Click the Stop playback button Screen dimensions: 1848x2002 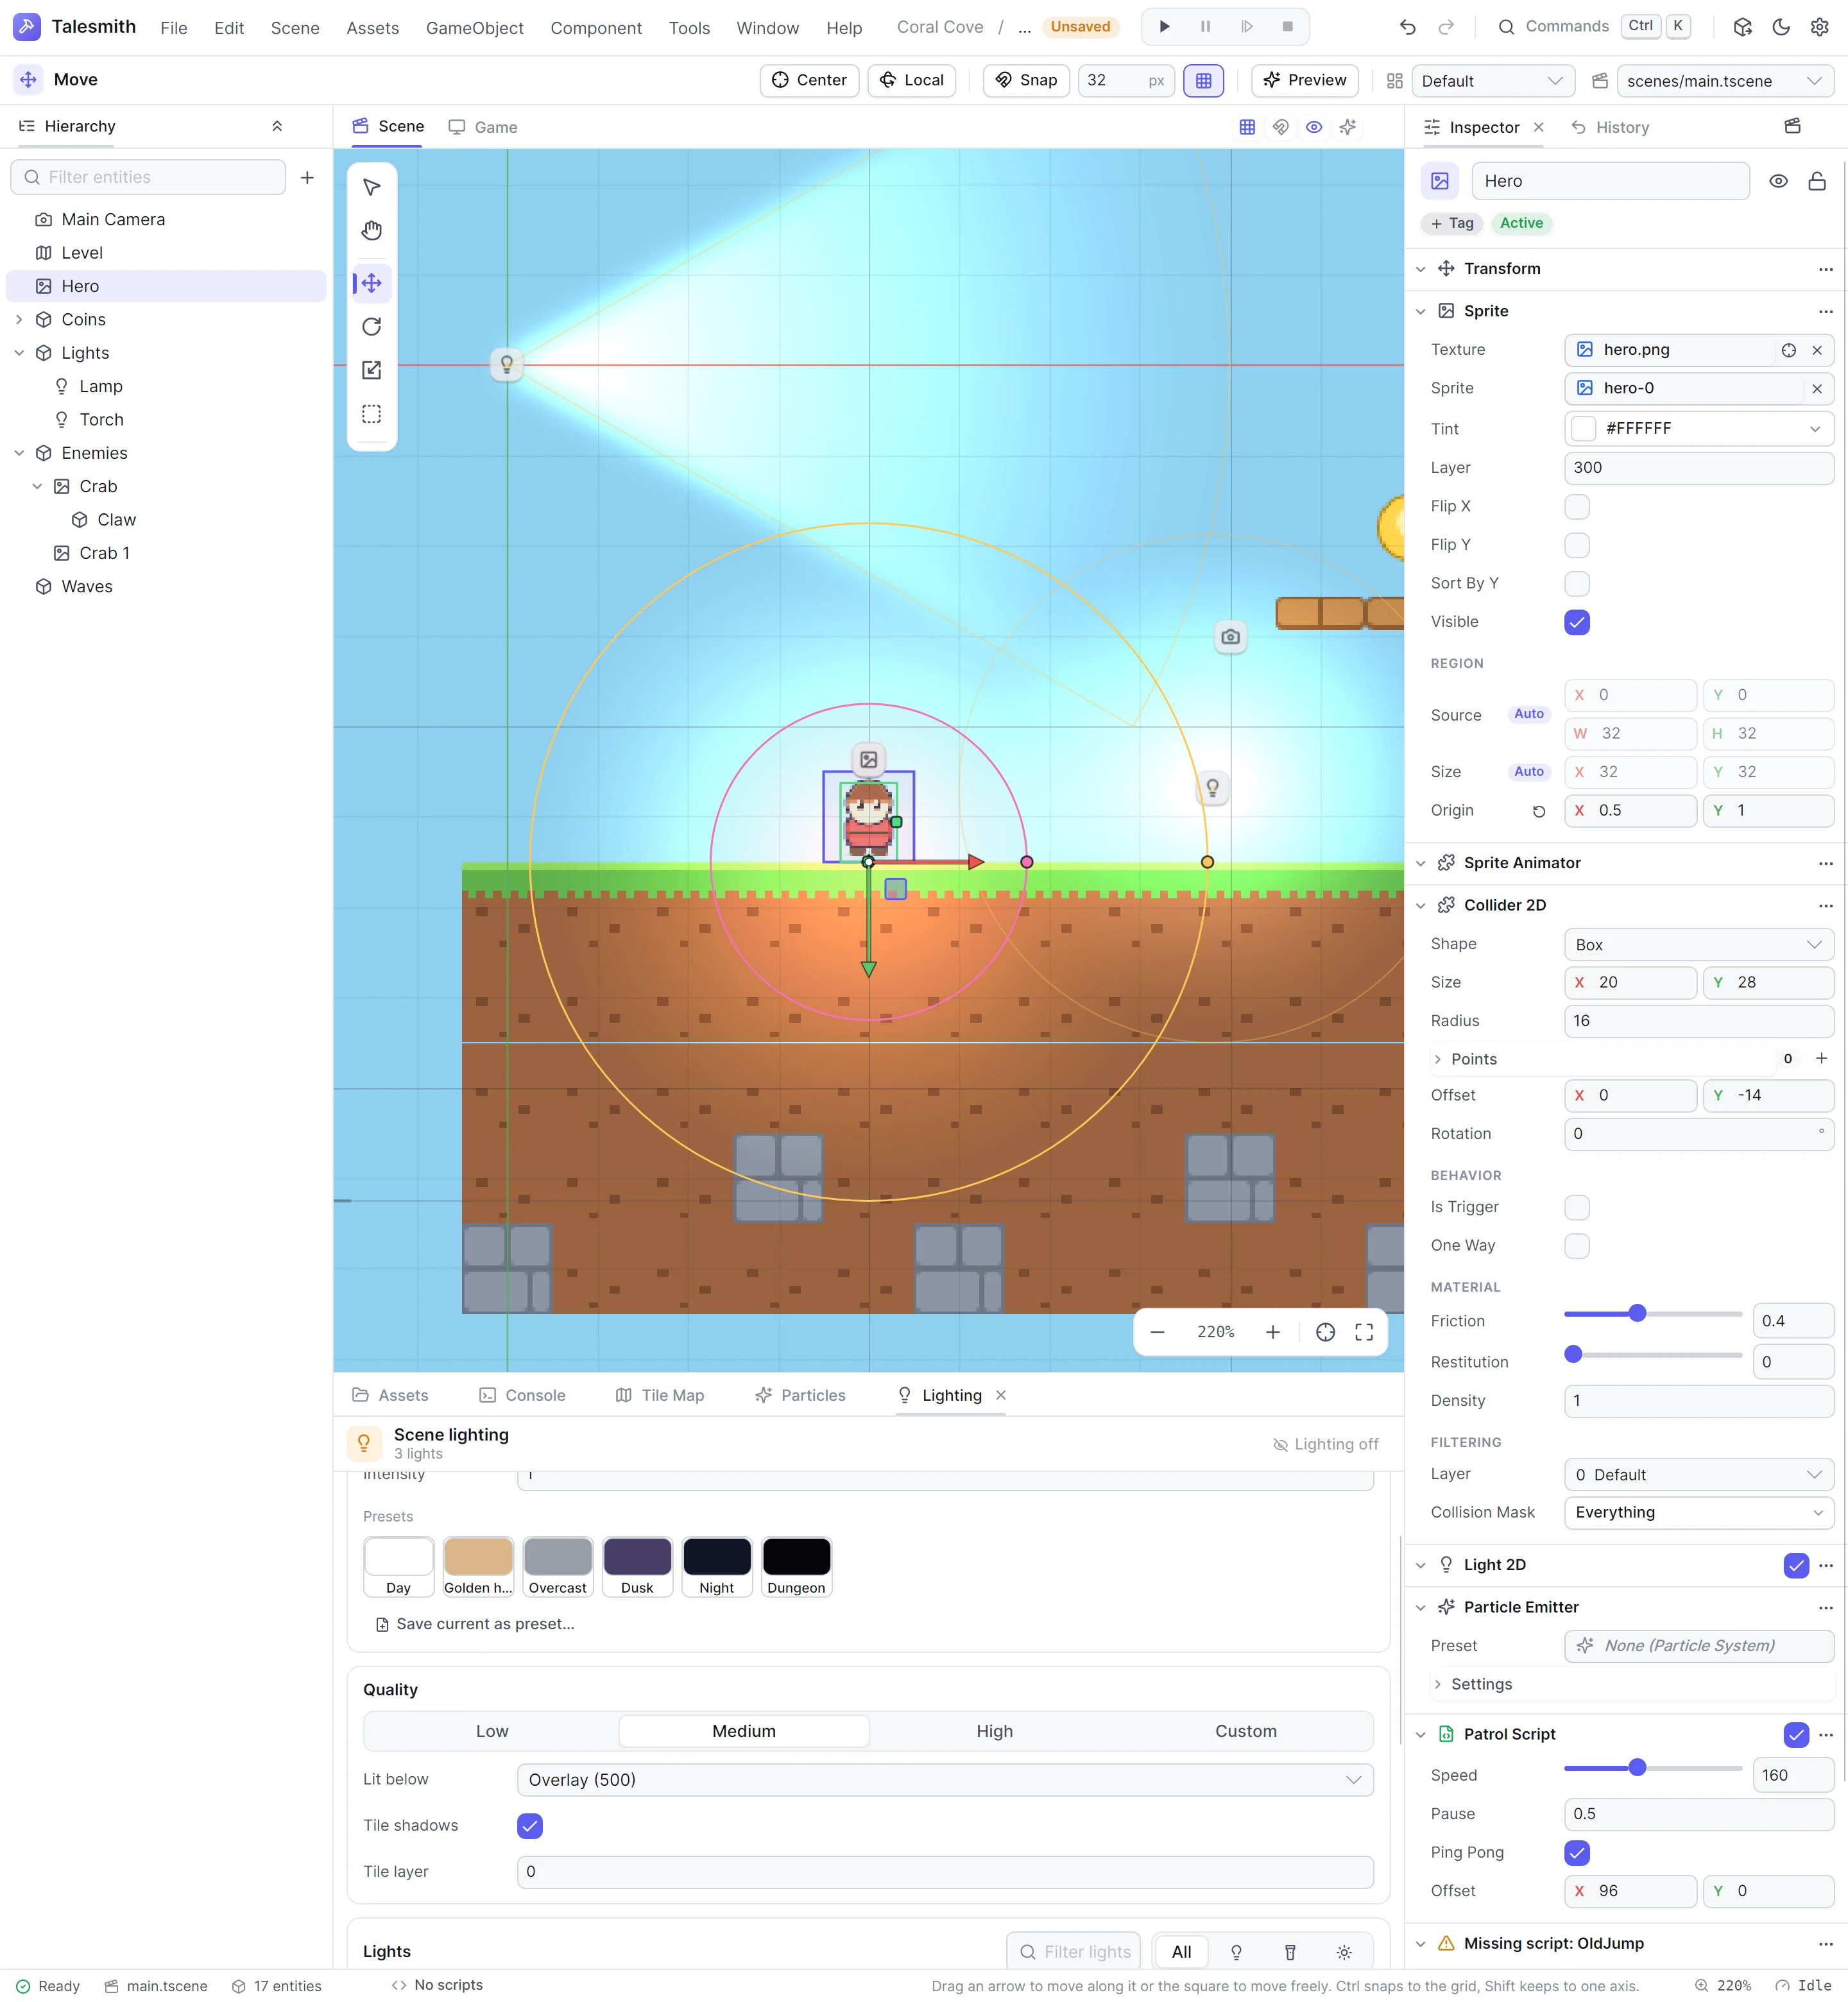pyautogui.click(x=1288, y=27)
